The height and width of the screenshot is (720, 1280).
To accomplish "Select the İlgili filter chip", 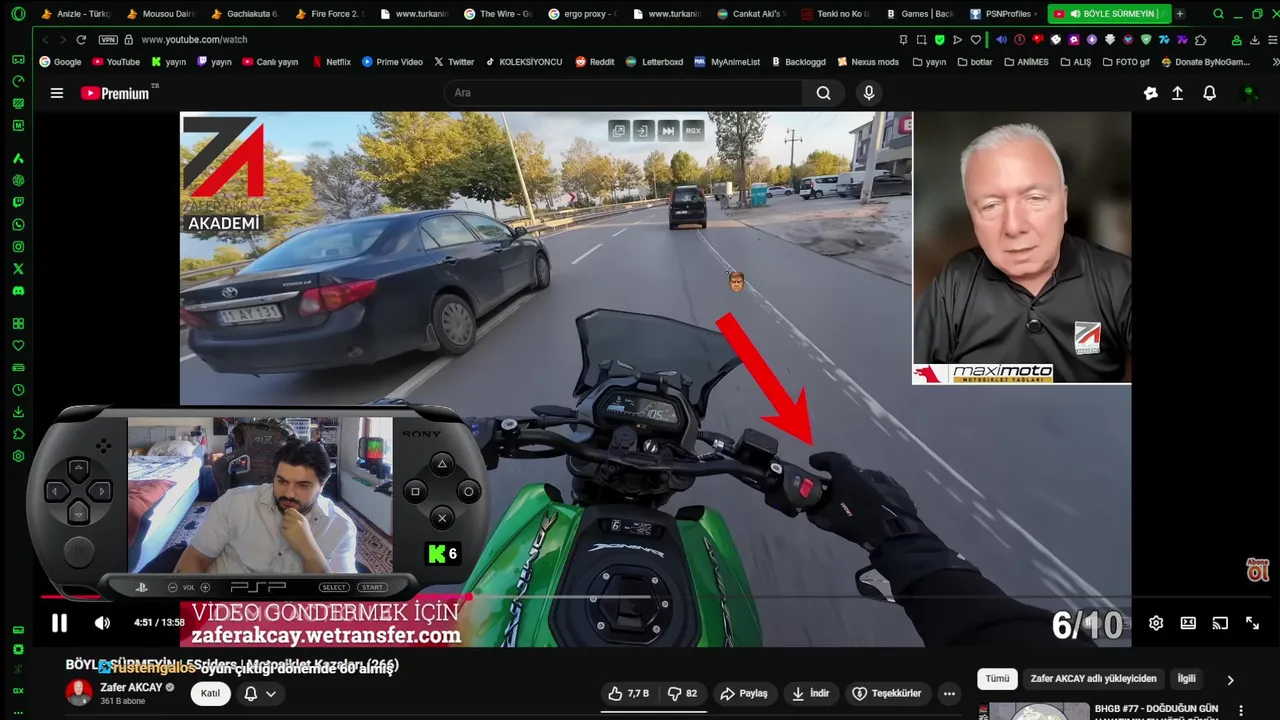I will pyautogui.click(x=1186, y=678).
